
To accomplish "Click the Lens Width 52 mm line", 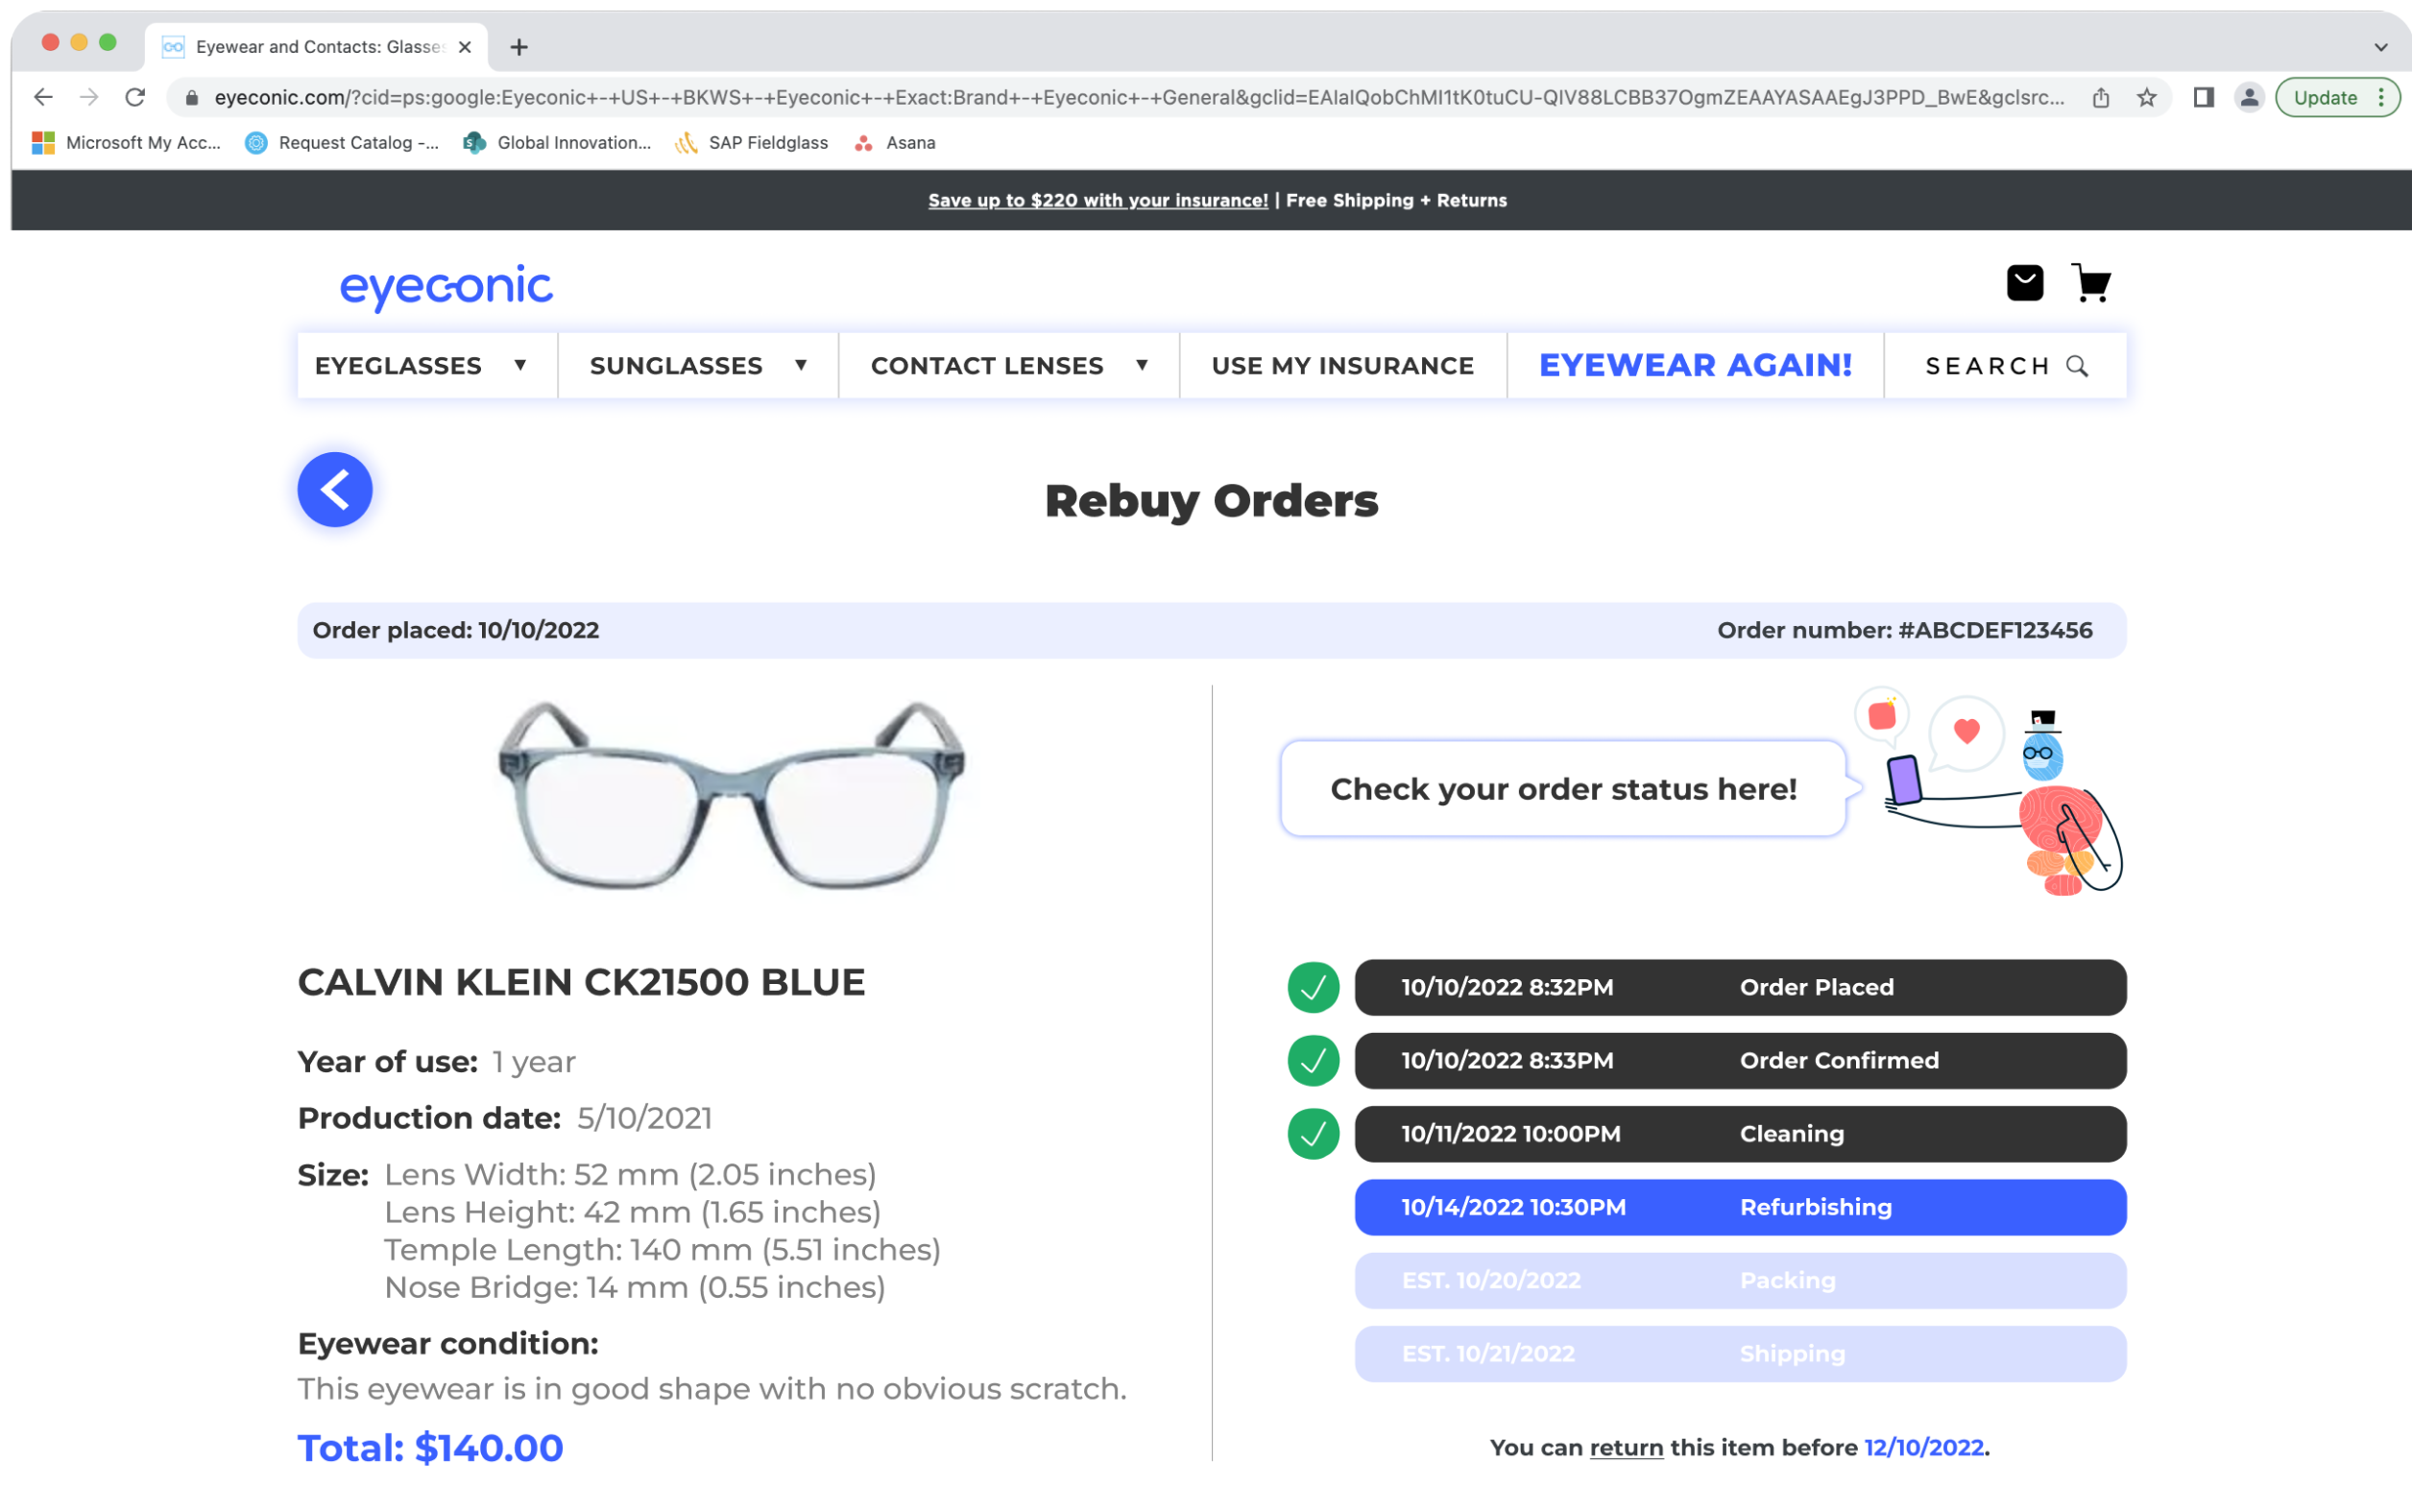I will tap(630, 1174).
